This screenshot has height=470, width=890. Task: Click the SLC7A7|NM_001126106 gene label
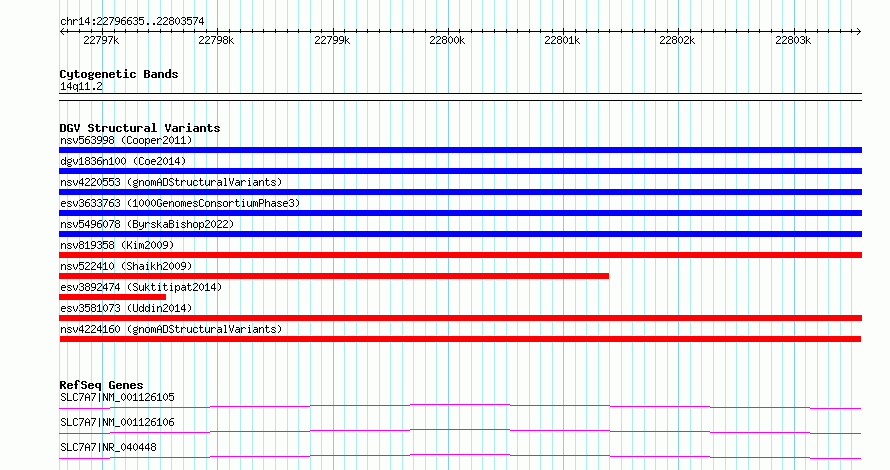[117, 422]
